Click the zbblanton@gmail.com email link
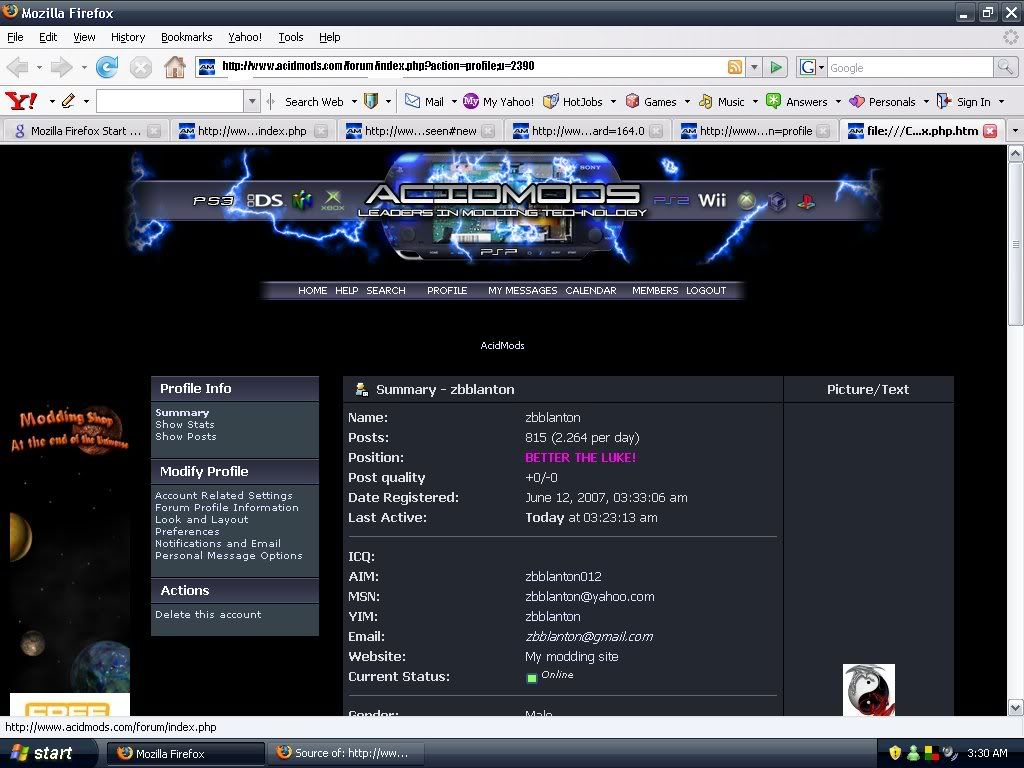Image resolution: width=1024 pixels, height=768 pixels. pos(589,637)
